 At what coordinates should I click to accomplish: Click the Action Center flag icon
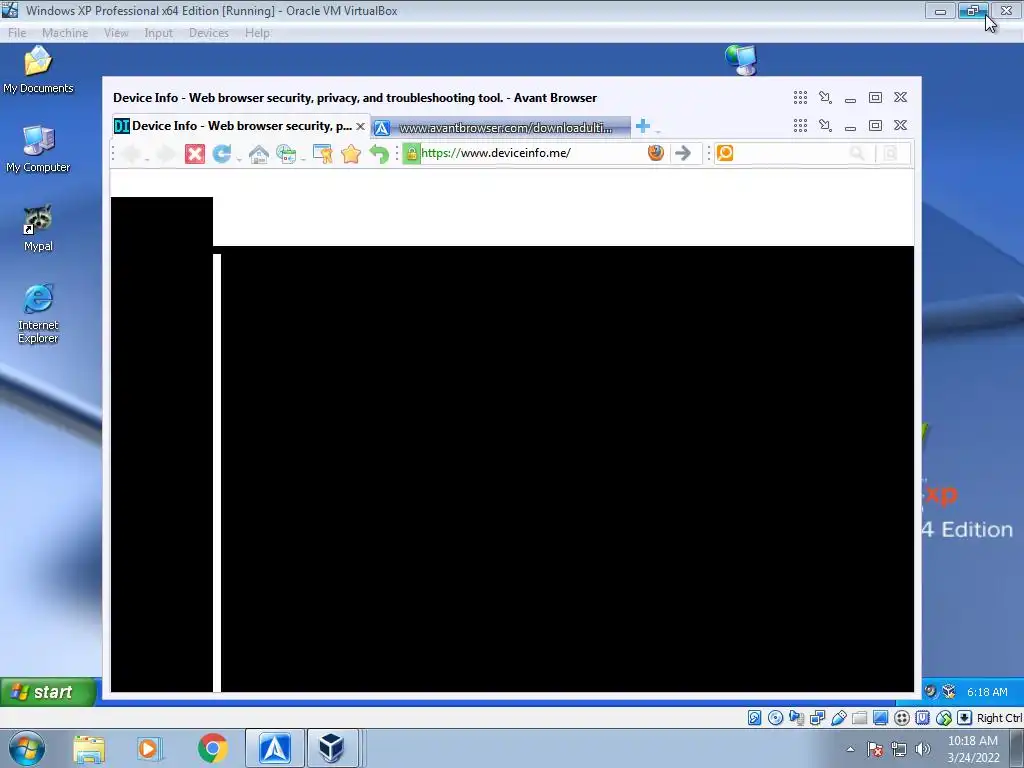[875, 749]
